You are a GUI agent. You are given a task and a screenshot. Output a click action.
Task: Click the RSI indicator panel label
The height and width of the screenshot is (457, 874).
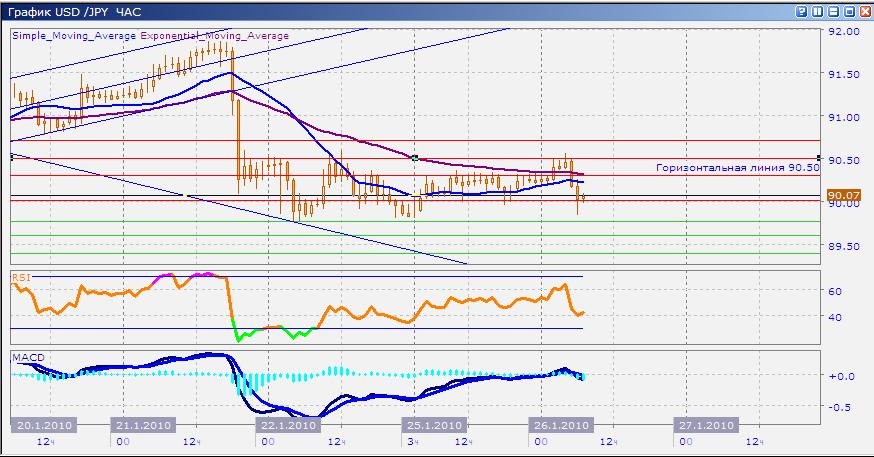[x=21, y=278]
